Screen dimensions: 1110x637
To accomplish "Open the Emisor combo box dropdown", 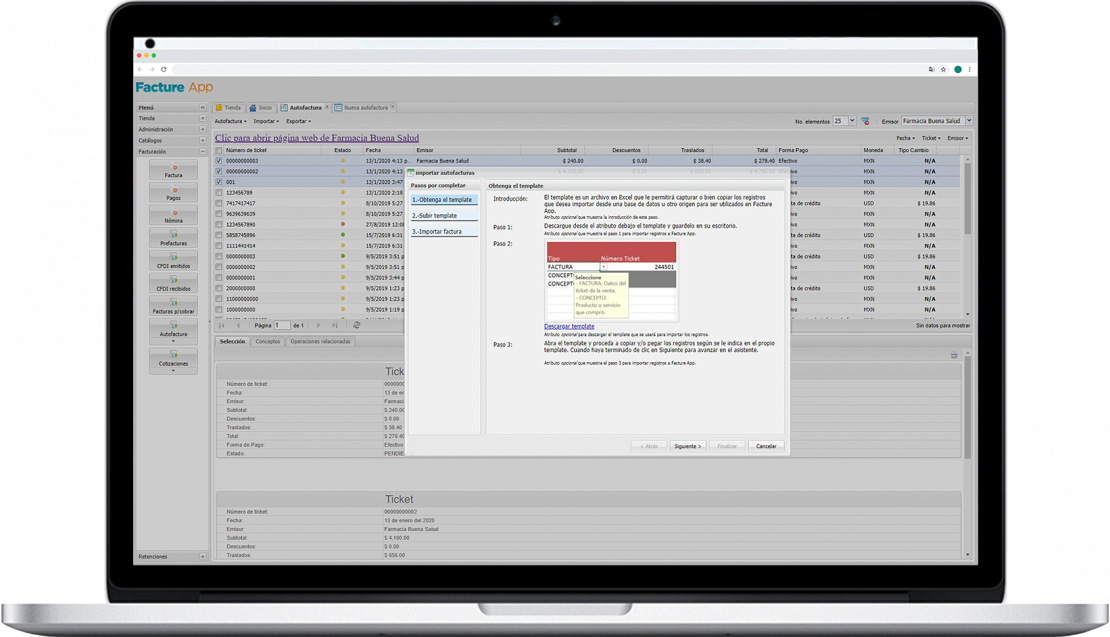I will point(969,120).
